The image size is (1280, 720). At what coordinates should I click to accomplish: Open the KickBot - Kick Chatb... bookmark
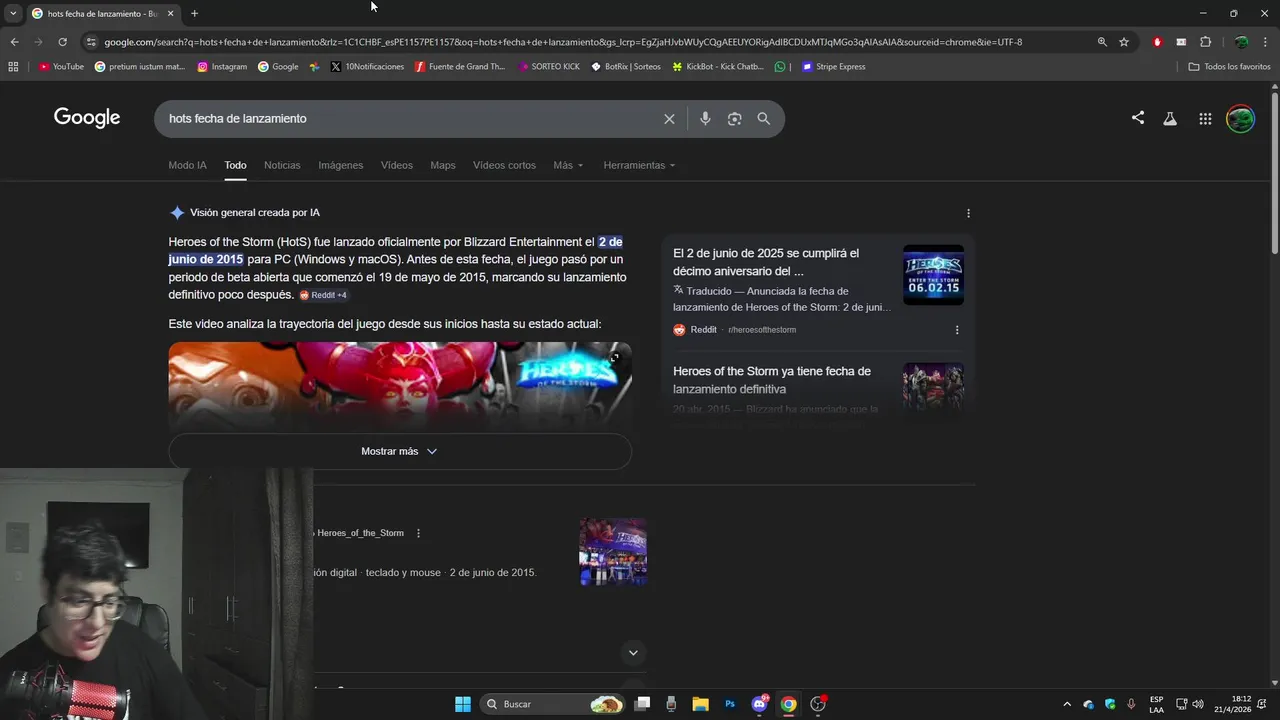[x=718, y=67]
